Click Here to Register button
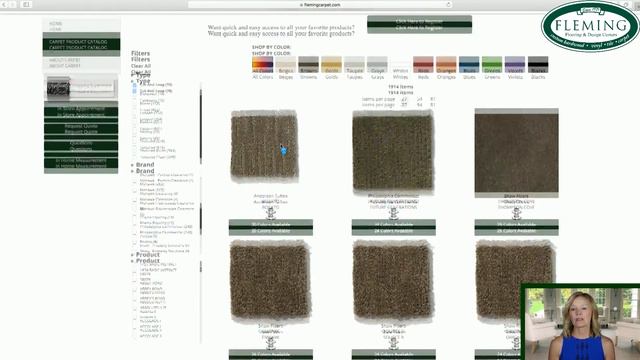The width and height of the screenshot is (640, 360). pyautogui.click(x=420, y=24)
